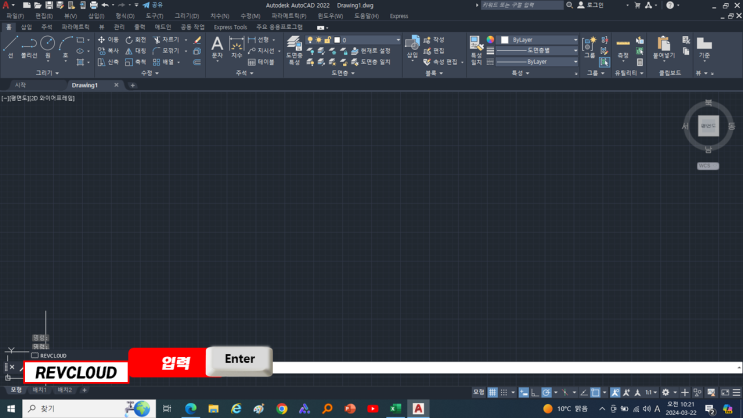Click the keyword search input field

[520, 5]
